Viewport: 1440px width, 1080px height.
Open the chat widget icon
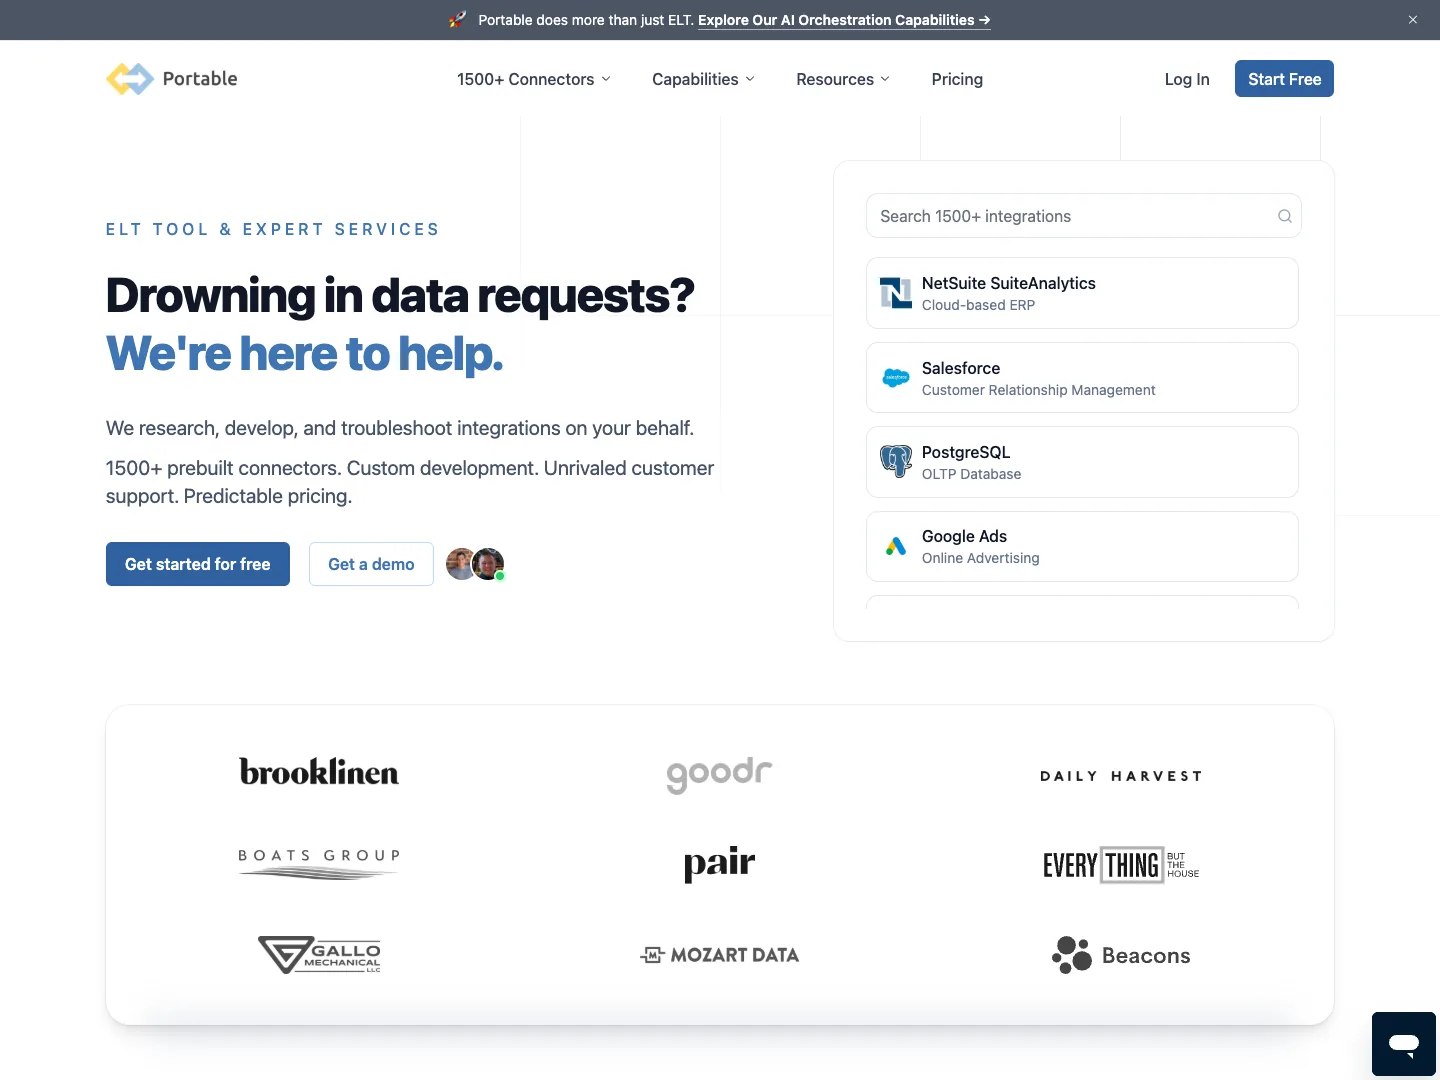tap(1404, 1044)
